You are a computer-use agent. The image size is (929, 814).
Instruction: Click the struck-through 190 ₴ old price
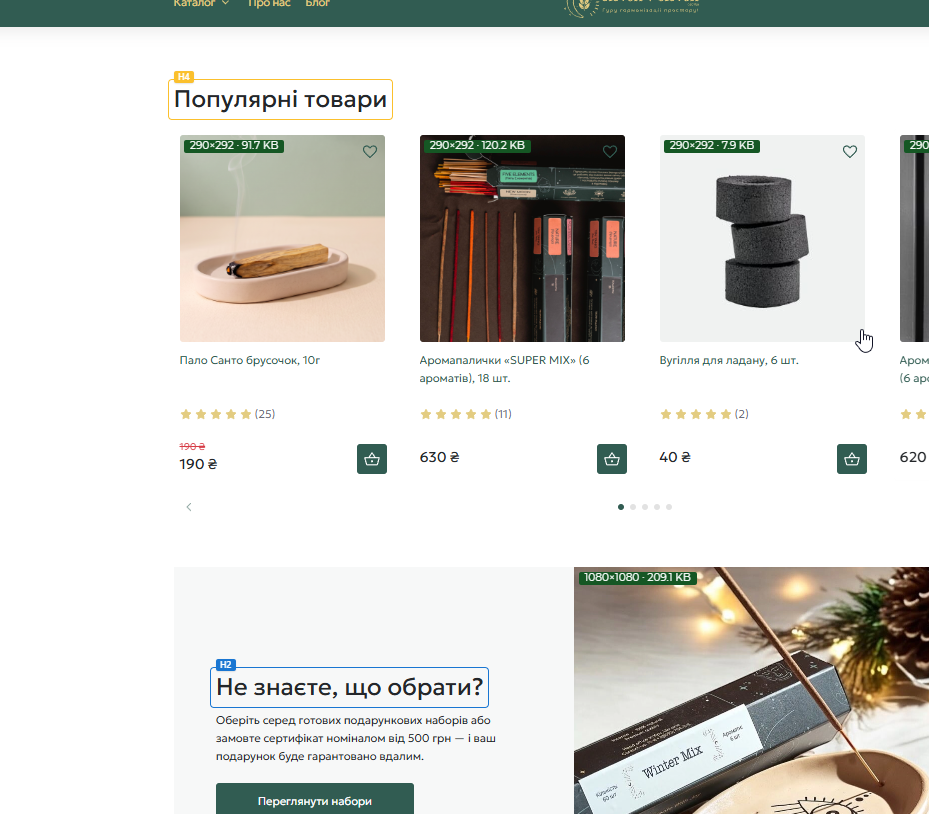[x=192, y=446]
